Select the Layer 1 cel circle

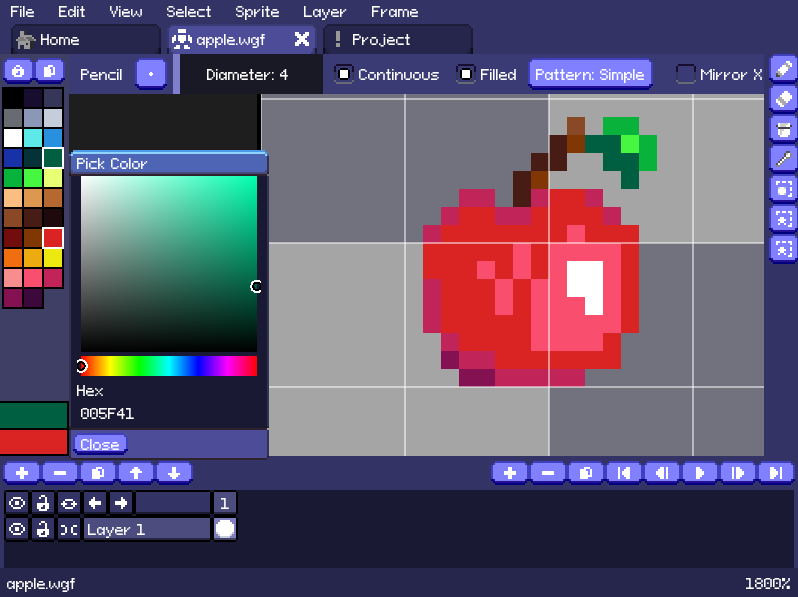[224, 529]
